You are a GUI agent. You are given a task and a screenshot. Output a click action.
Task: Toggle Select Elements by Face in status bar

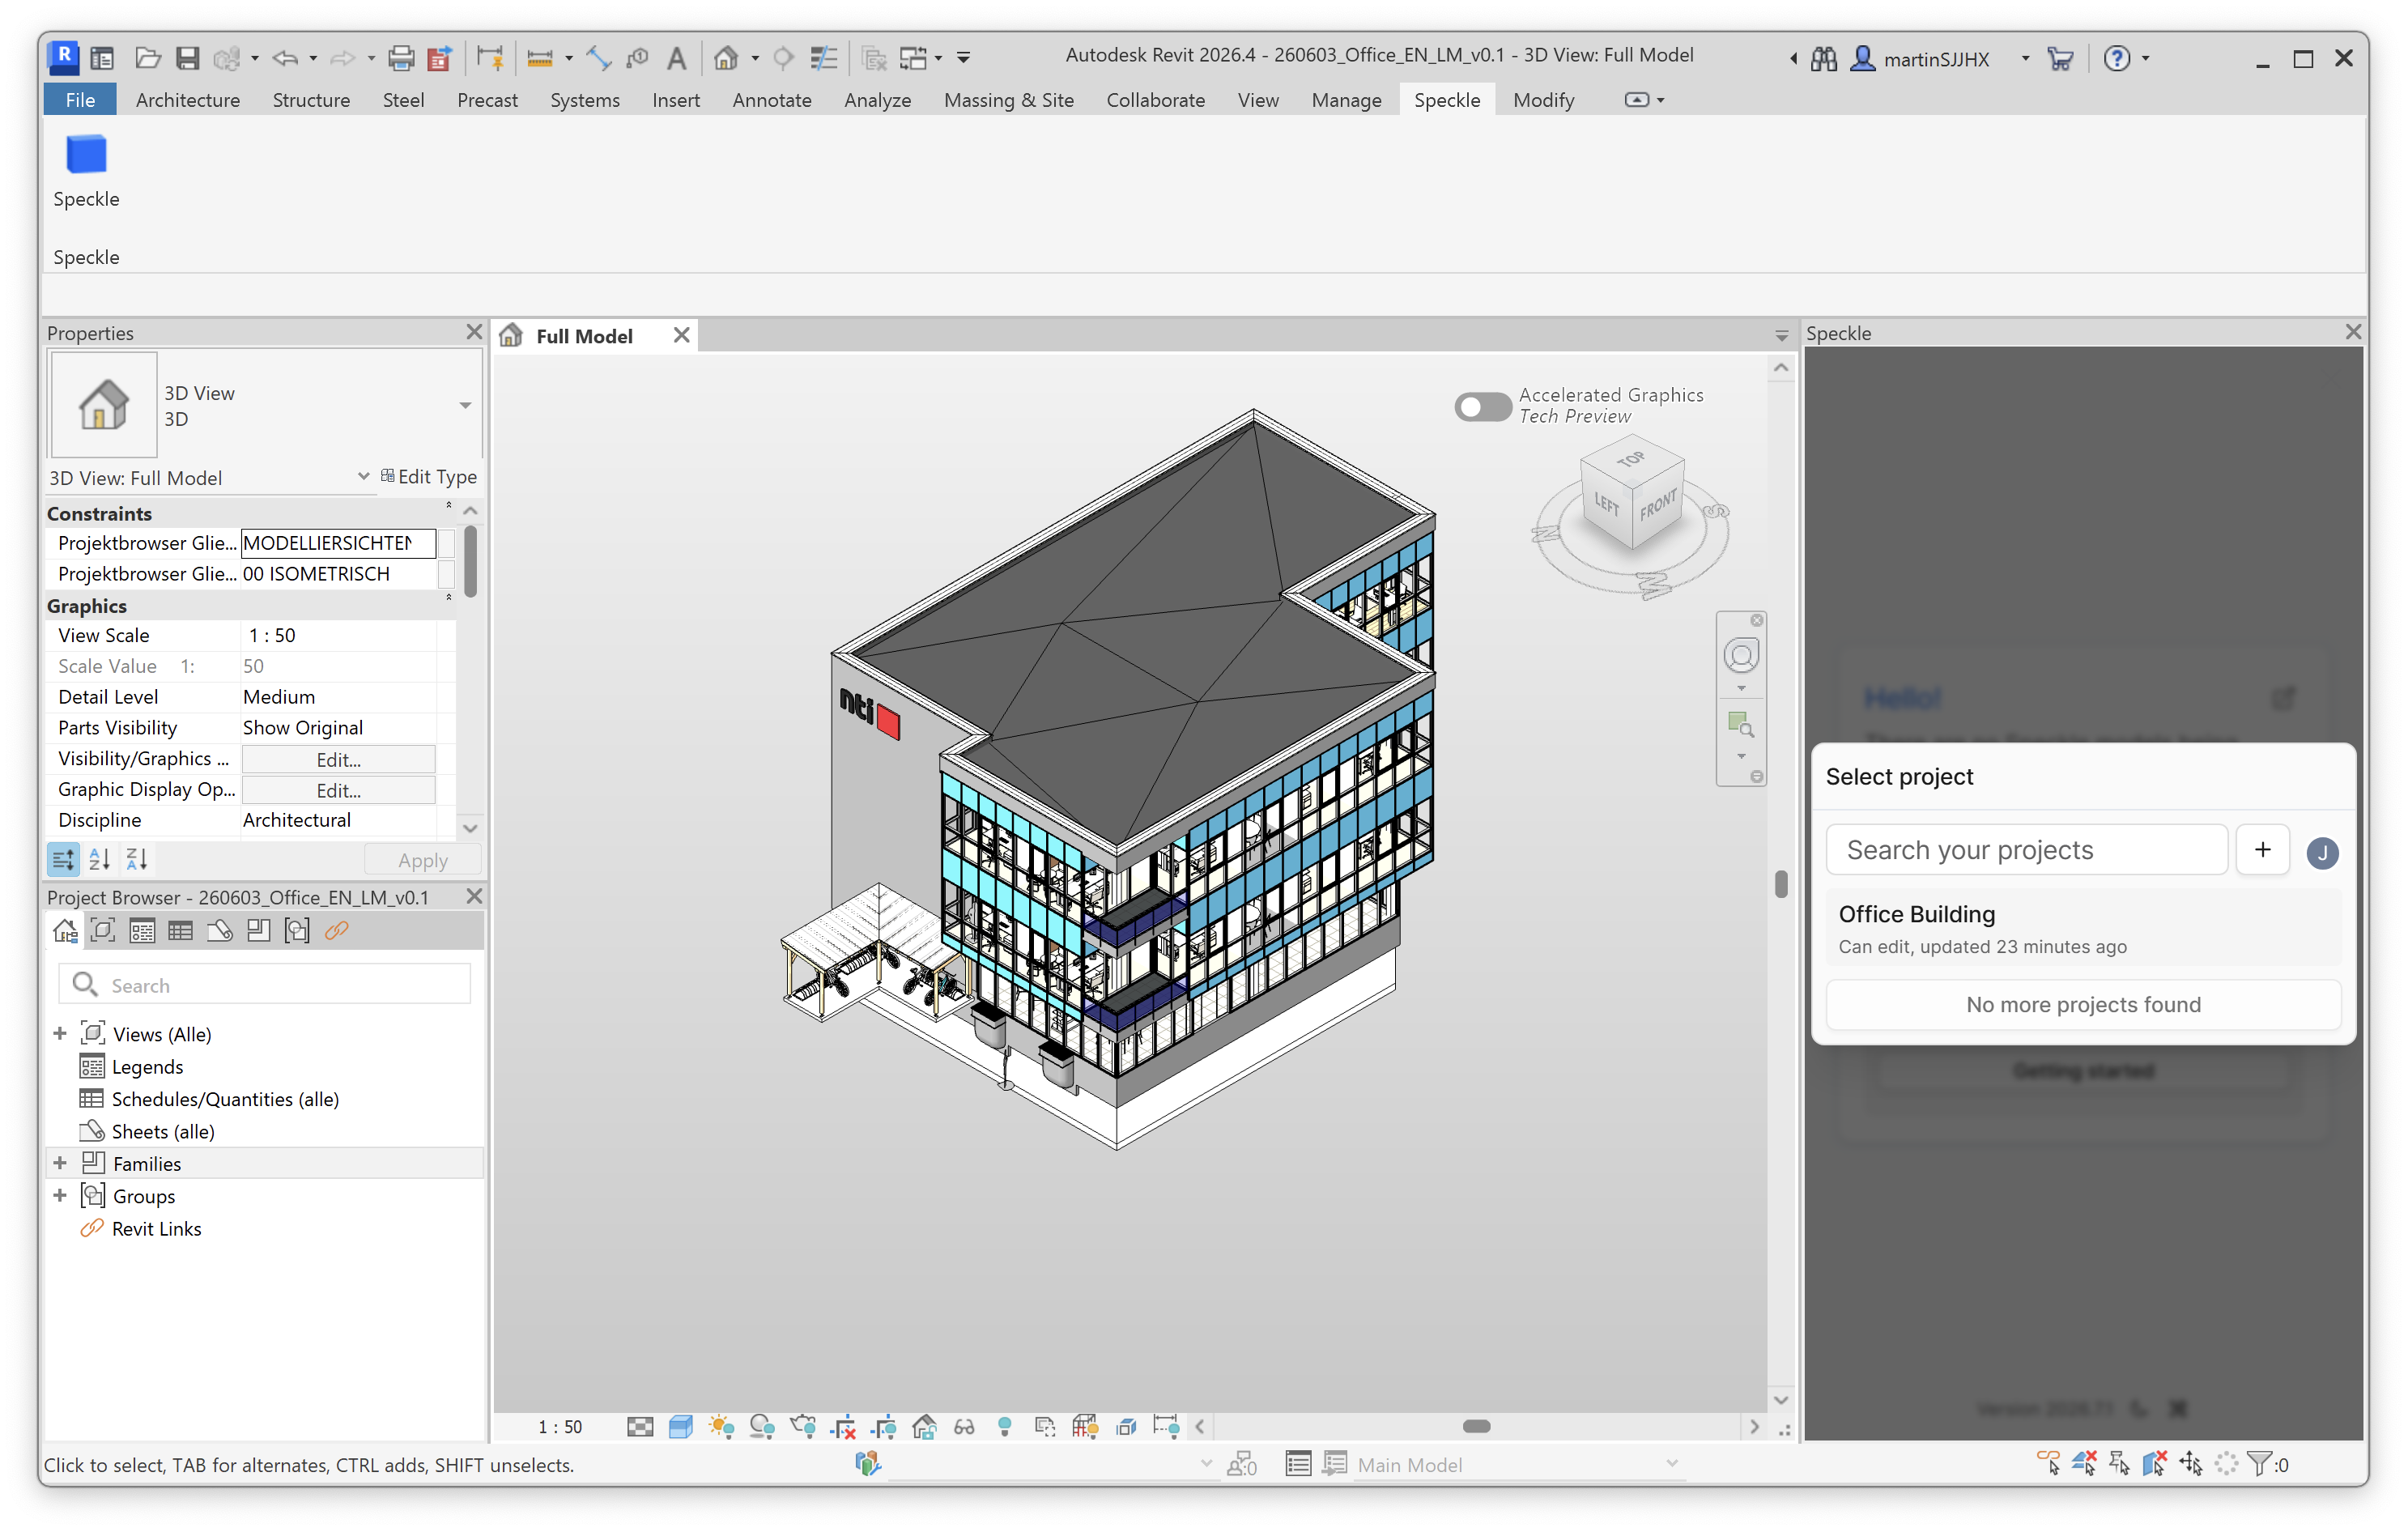click(x=2155, y=1464)
